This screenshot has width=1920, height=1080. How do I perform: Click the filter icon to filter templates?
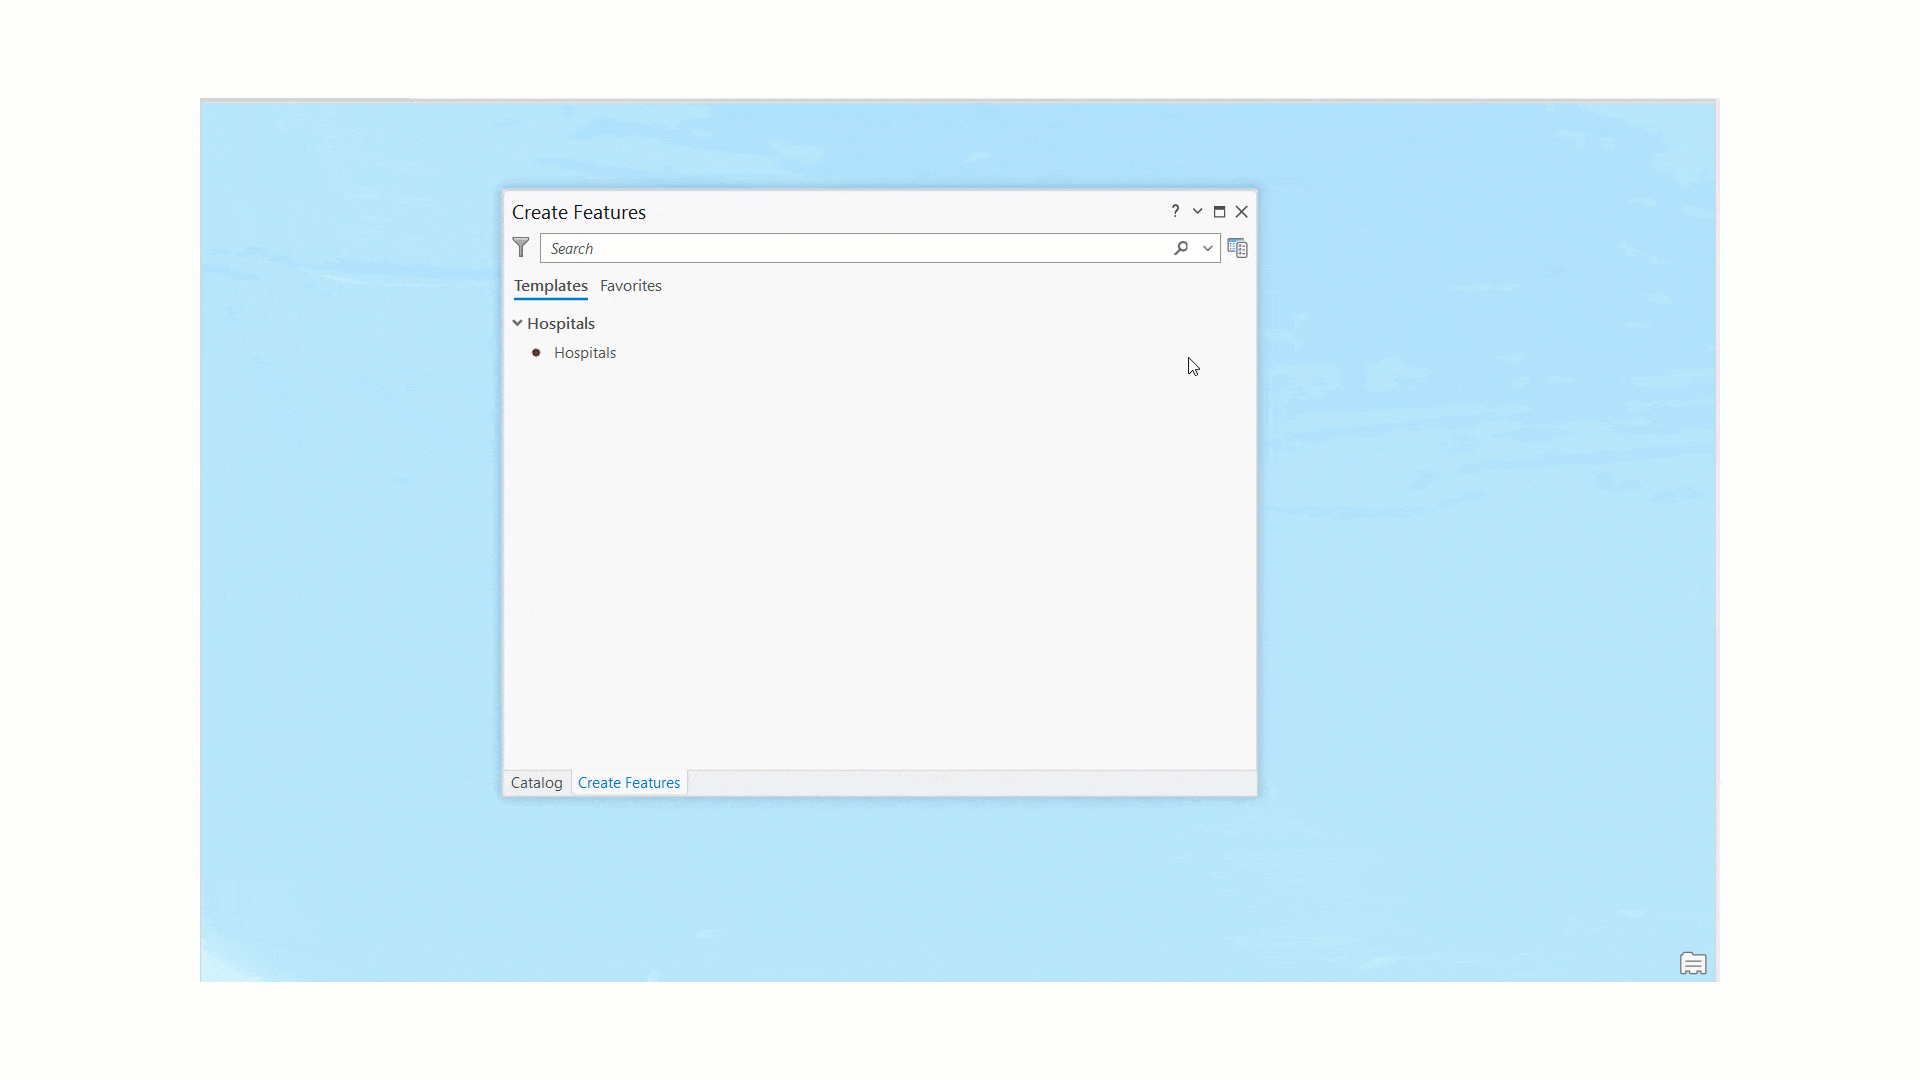click(521, 248)
